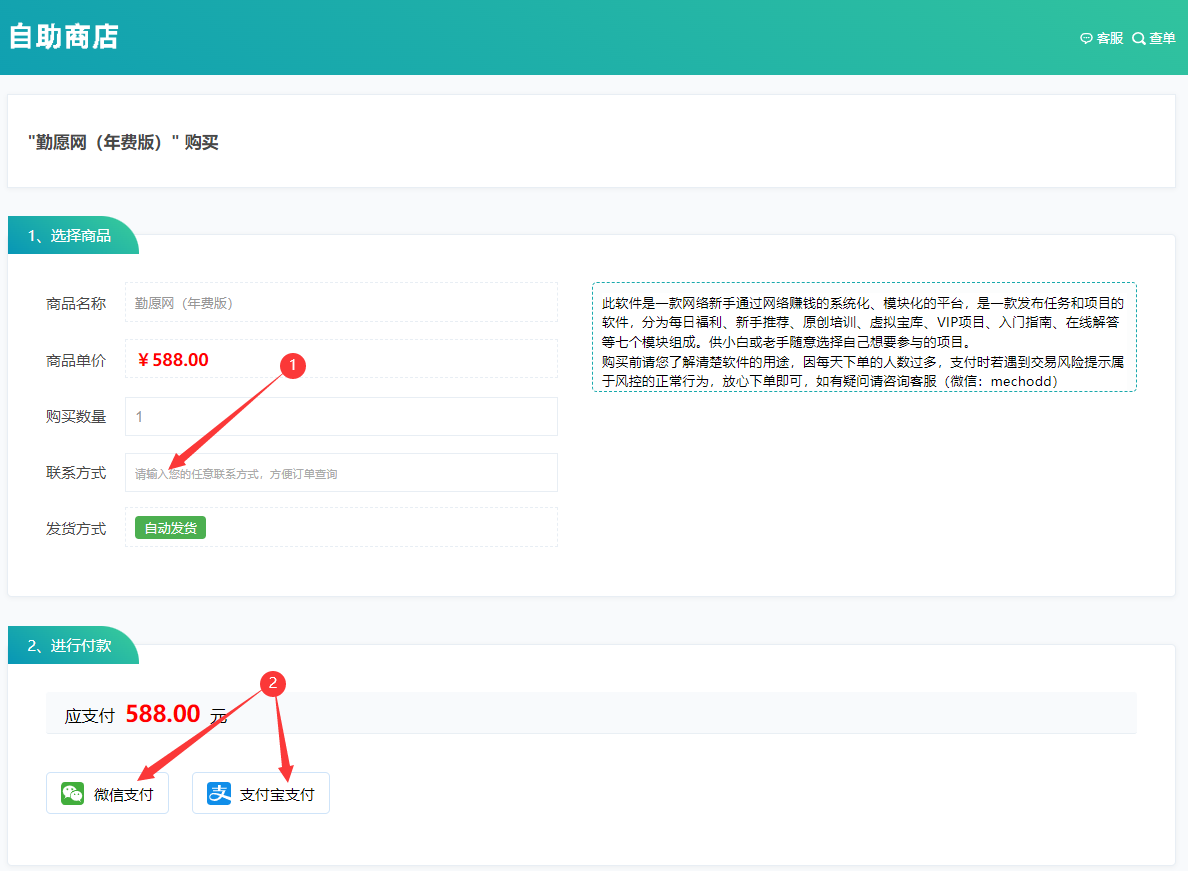Screen dimensions: 1188x871
Task: Focus the 购买数量 quantity input
Action: (340, 416)
